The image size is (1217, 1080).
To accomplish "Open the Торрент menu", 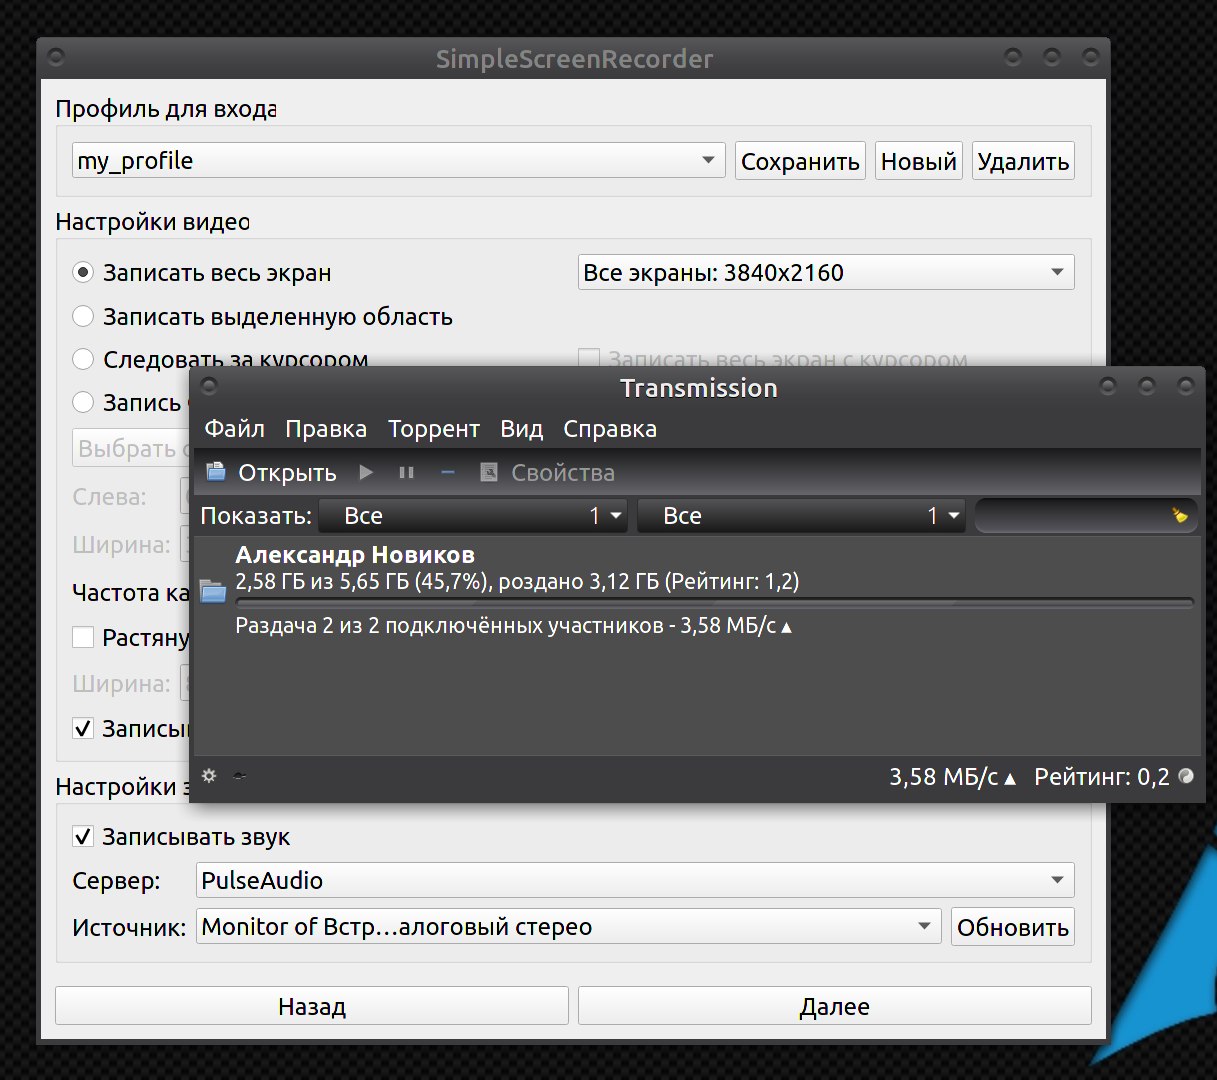I will click(434, 429).
